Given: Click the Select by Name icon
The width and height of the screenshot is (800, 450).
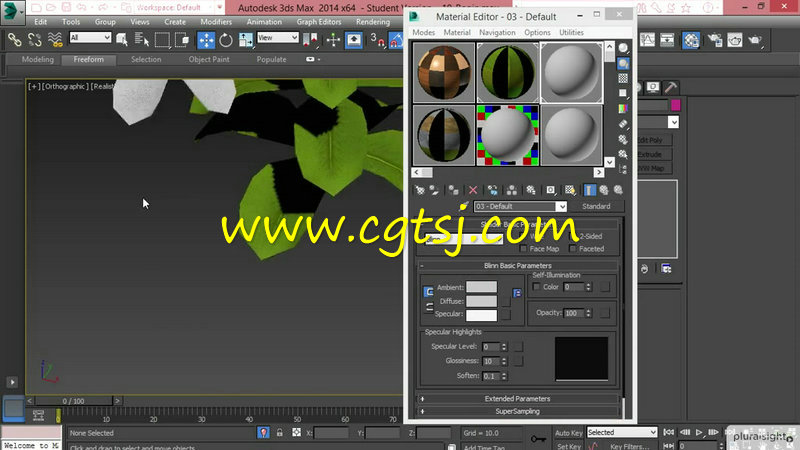Looking at the screenshot, I should coord(141,39).
